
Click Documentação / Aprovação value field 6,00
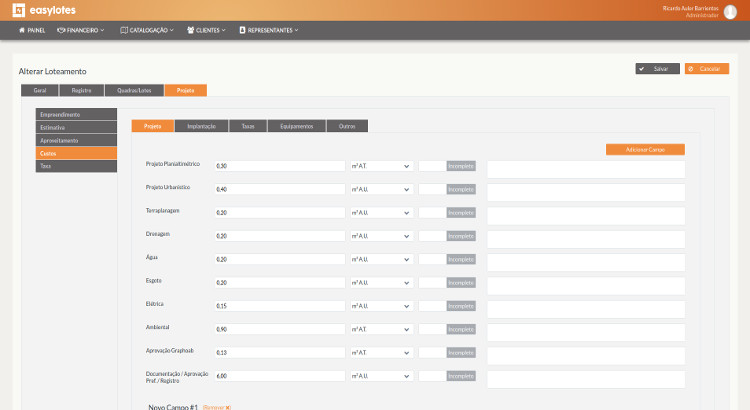pyautogui.click(x=280, y=376)
